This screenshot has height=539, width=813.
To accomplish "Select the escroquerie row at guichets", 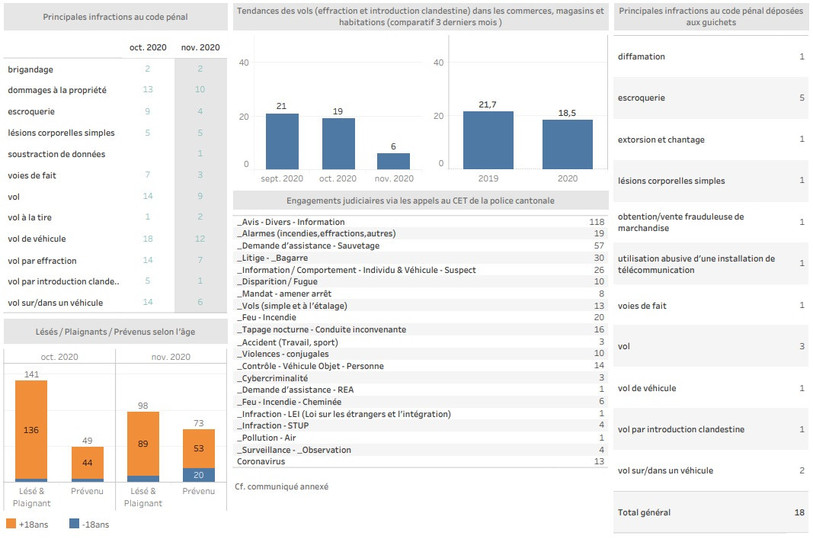I will [710, 97].
